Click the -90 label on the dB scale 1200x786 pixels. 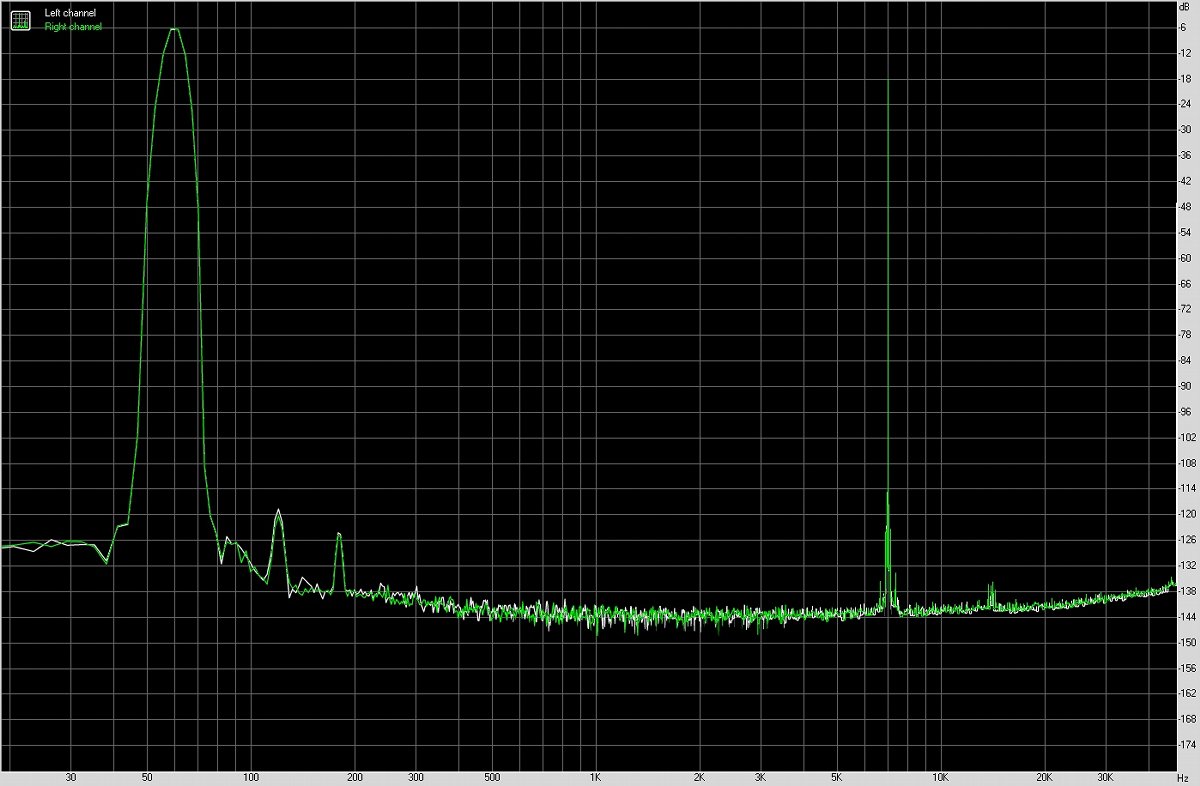coord(1184,386)
